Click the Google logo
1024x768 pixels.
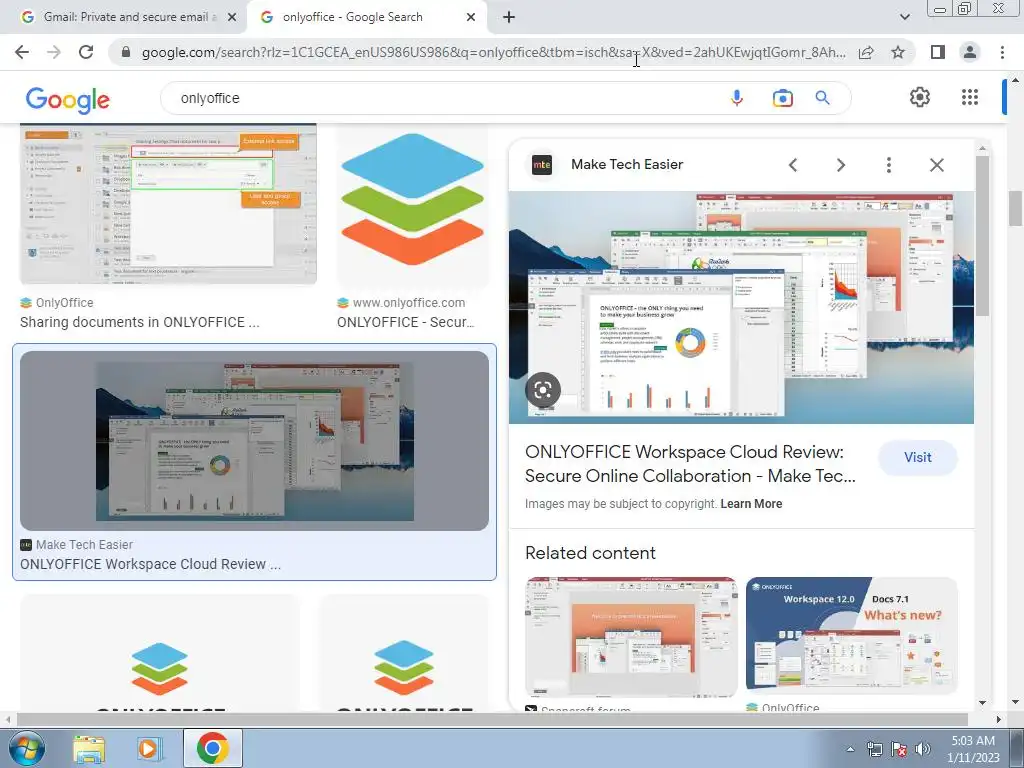click(x=68, y=100)
